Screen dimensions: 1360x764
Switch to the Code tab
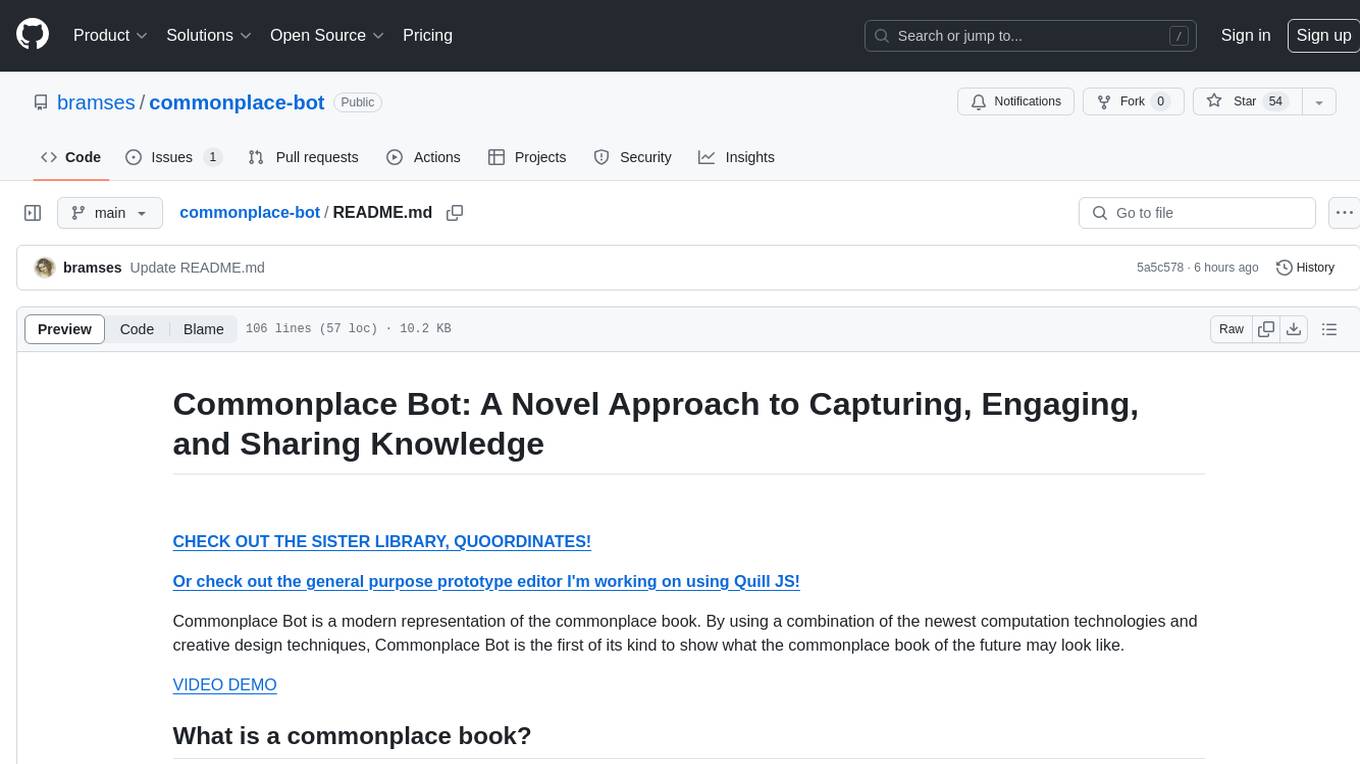pos(71,157)
